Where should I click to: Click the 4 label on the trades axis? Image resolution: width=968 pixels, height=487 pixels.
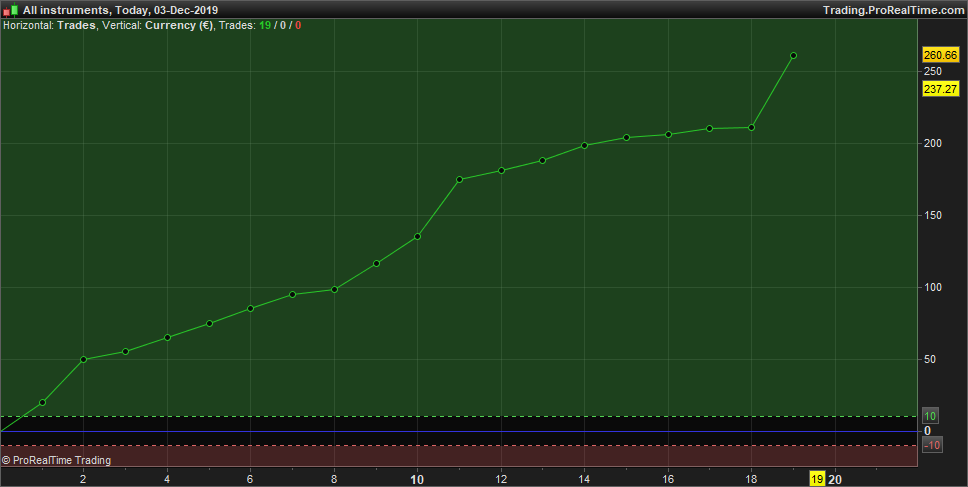tap(167, 479)
